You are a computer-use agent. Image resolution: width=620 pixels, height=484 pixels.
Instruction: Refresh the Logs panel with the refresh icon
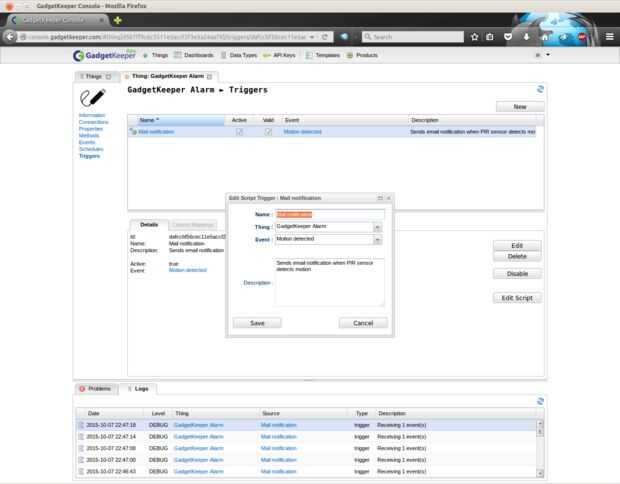pyautogui.click(x=540, y=401)
